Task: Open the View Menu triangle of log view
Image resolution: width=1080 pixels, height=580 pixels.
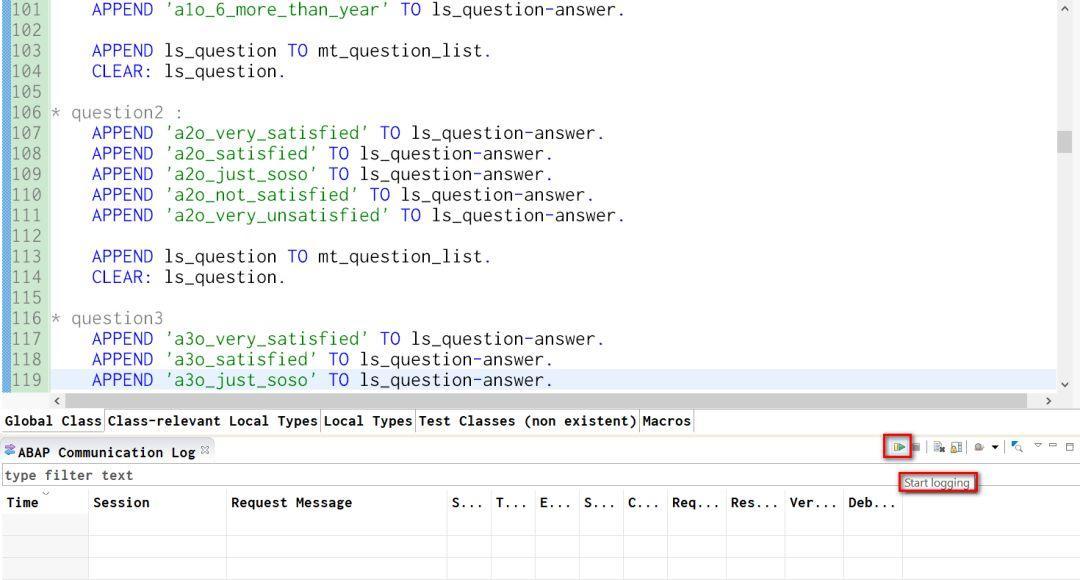Action: point(1038,446)
